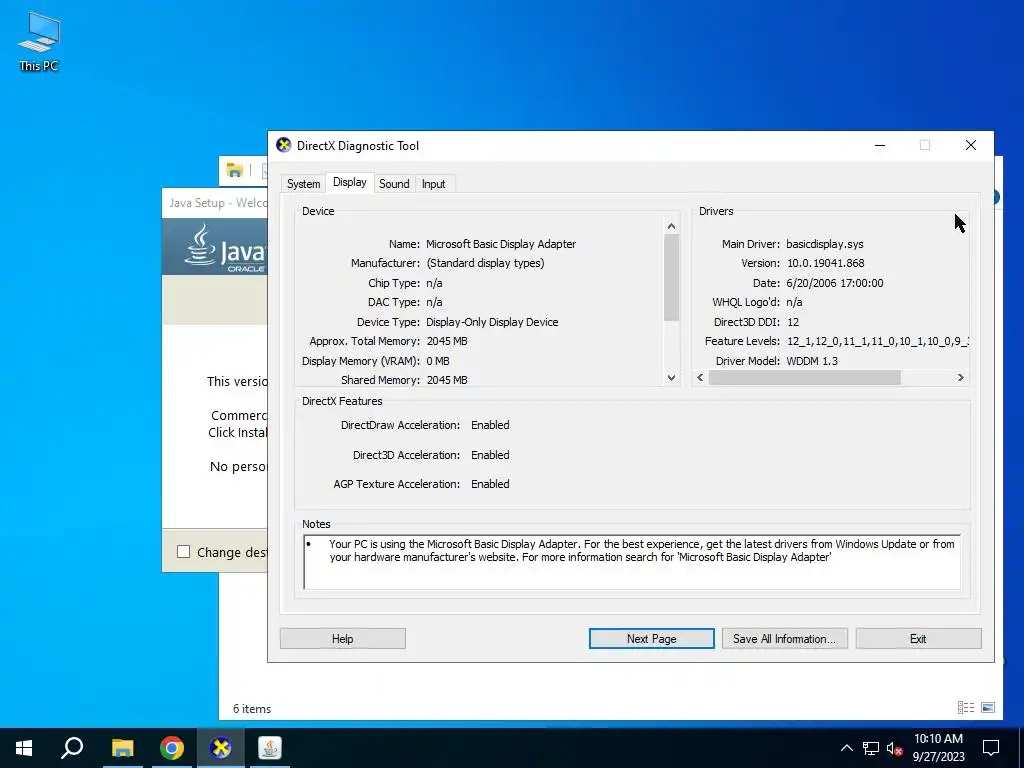This screenshot has height=768, width=1024.
Task: Click inside the Notes text box
Action: (x=632, y=563)
